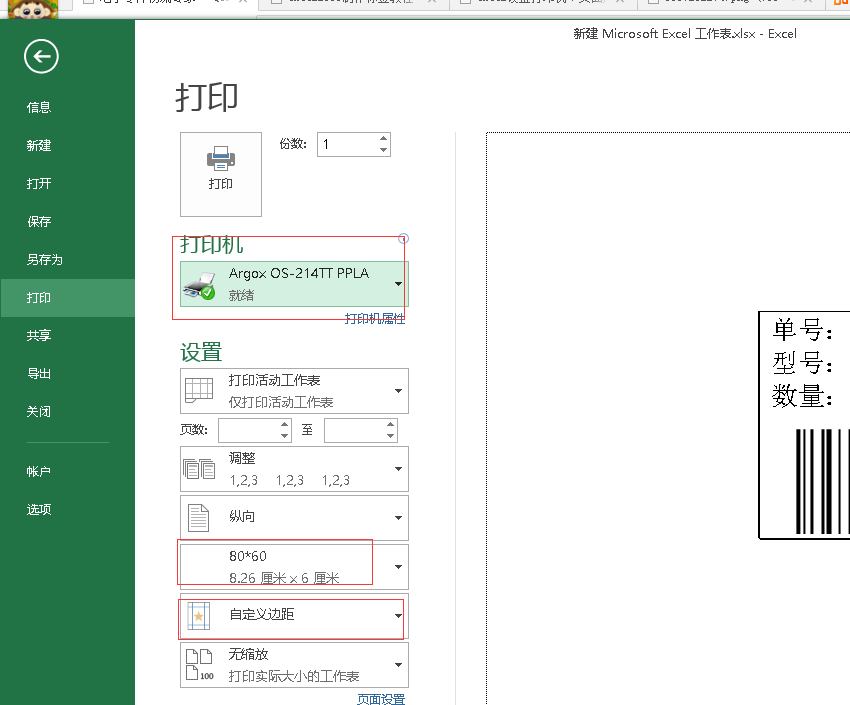Click the Argox printer icon
The height and width of the screenshot is (705, 850).
coord(199,284)
